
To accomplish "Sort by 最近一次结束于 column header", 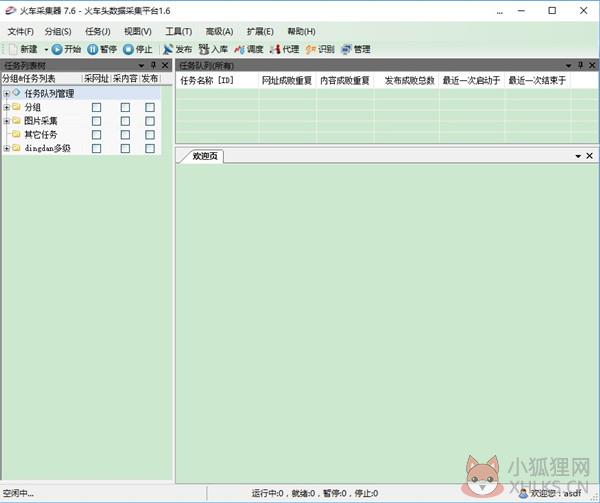I will (x=537, y=80).
